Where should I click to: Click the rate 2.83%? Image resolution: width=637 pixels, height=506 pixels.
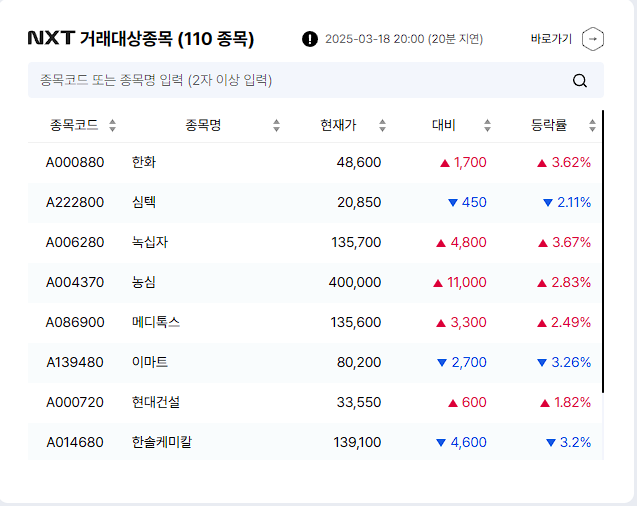571,282
